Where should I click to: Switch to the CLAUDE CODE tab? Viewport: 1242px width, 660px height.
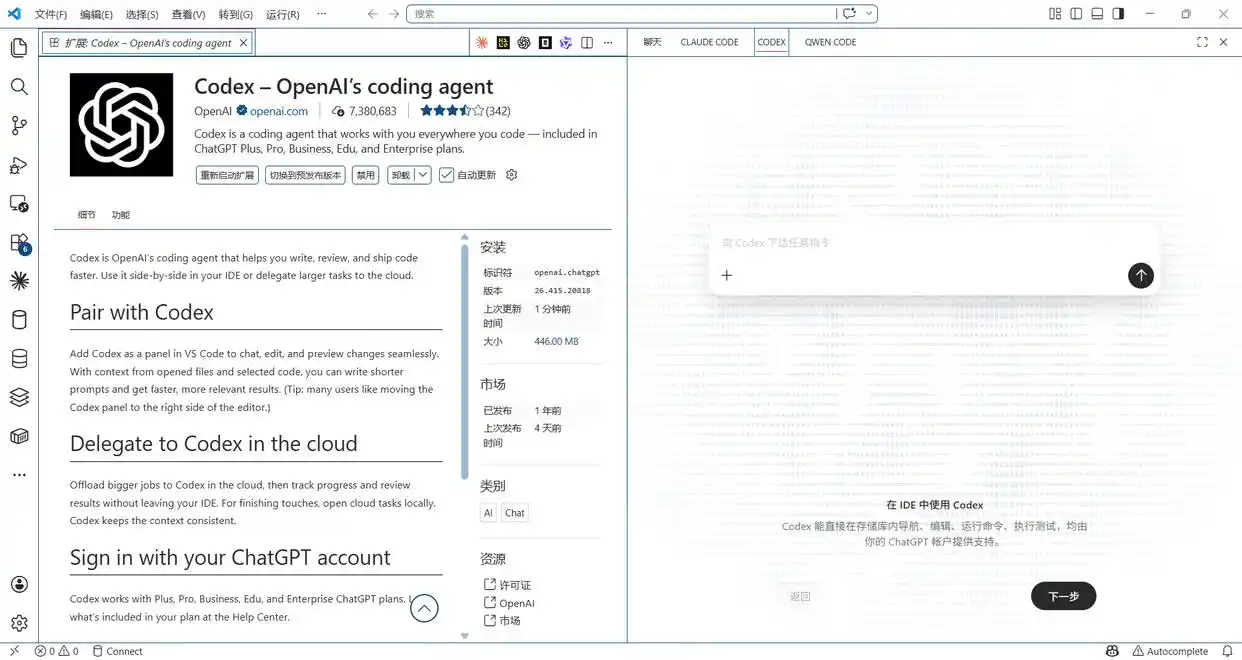click(x=709, y=42)
